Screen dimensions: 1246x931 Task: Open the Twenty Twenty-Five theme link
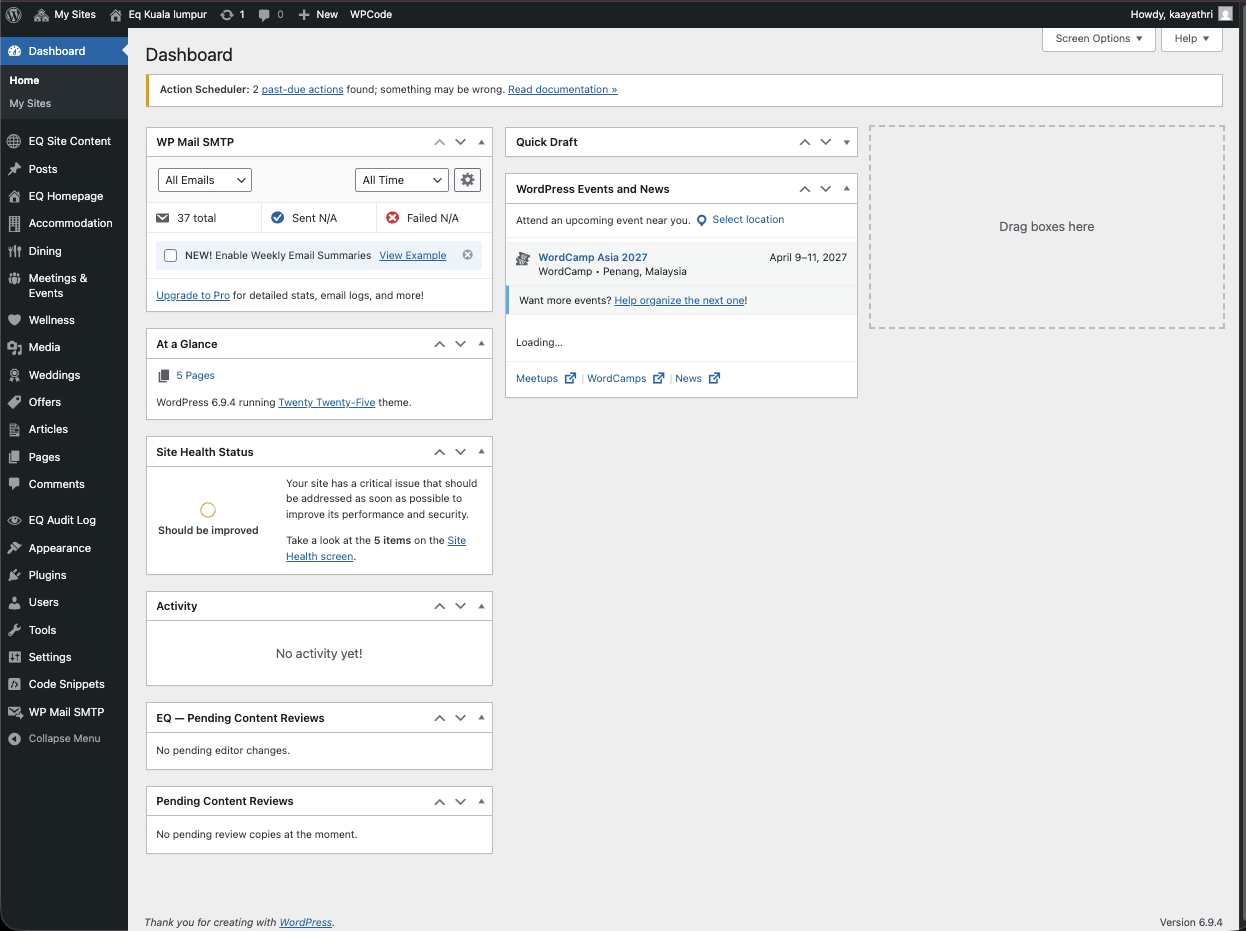(327, 402)
